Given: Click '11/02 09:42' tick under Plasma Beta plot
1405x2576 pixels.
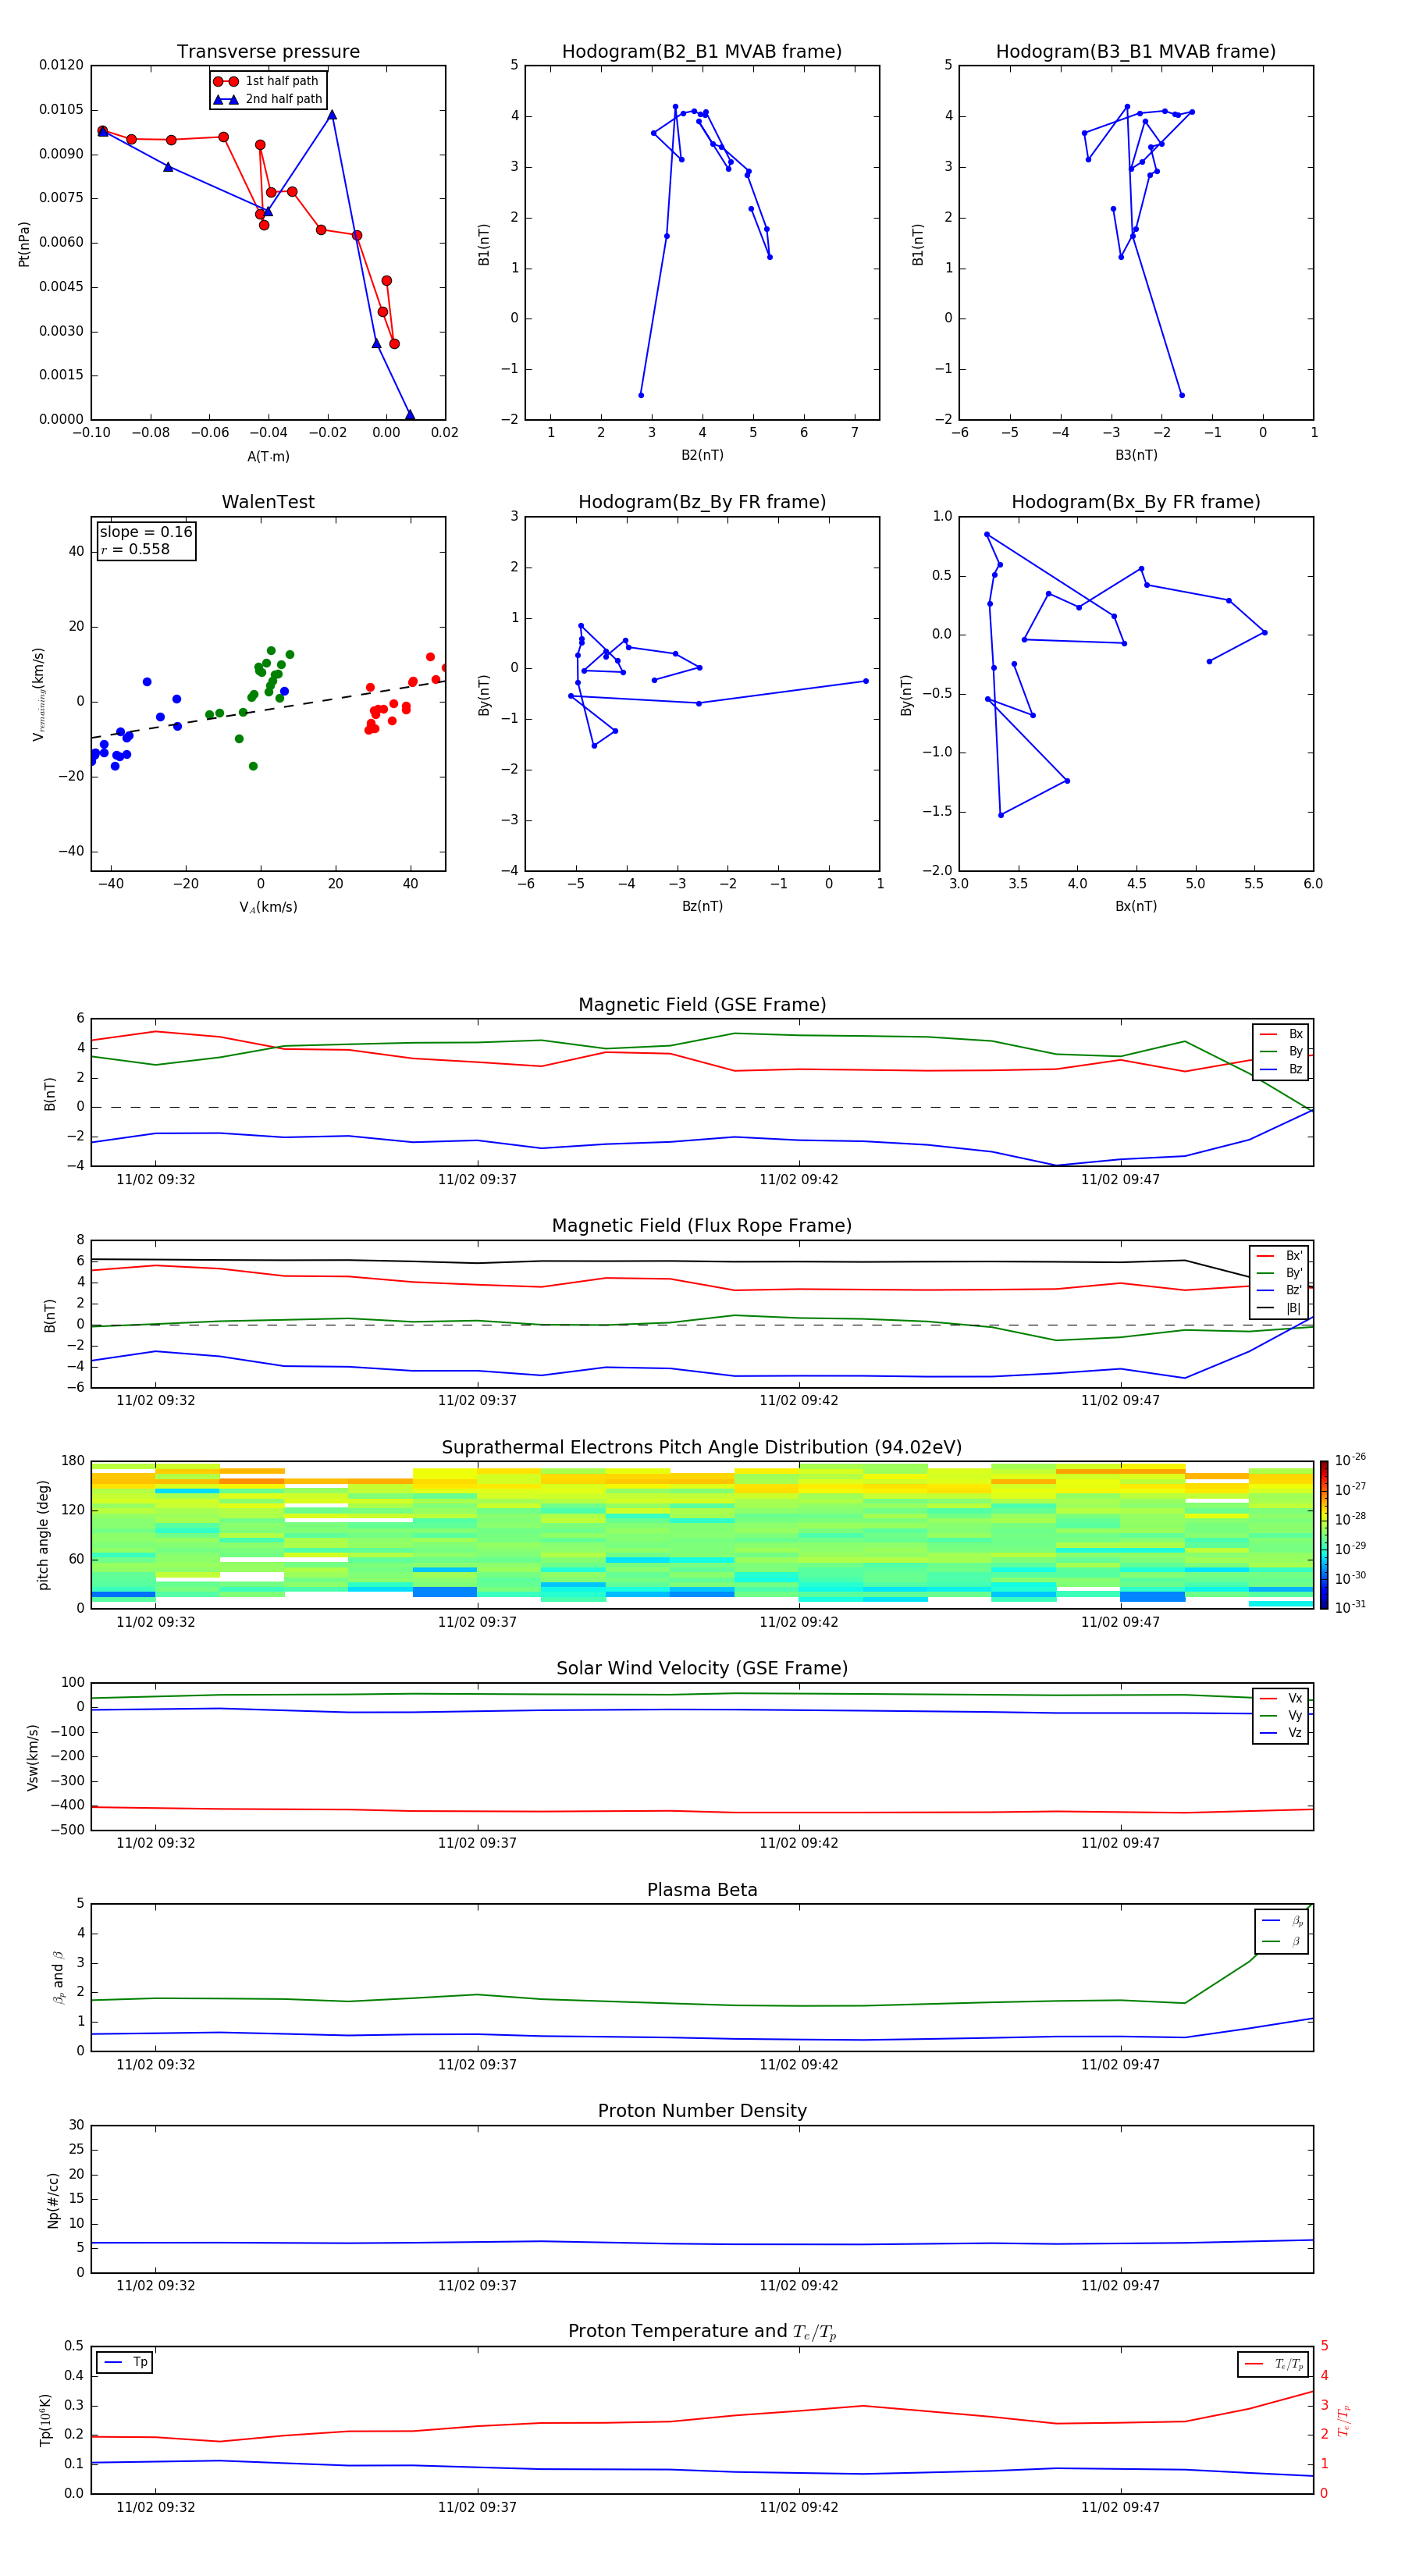Looking at the screenshot, I should click(799, 2065).
